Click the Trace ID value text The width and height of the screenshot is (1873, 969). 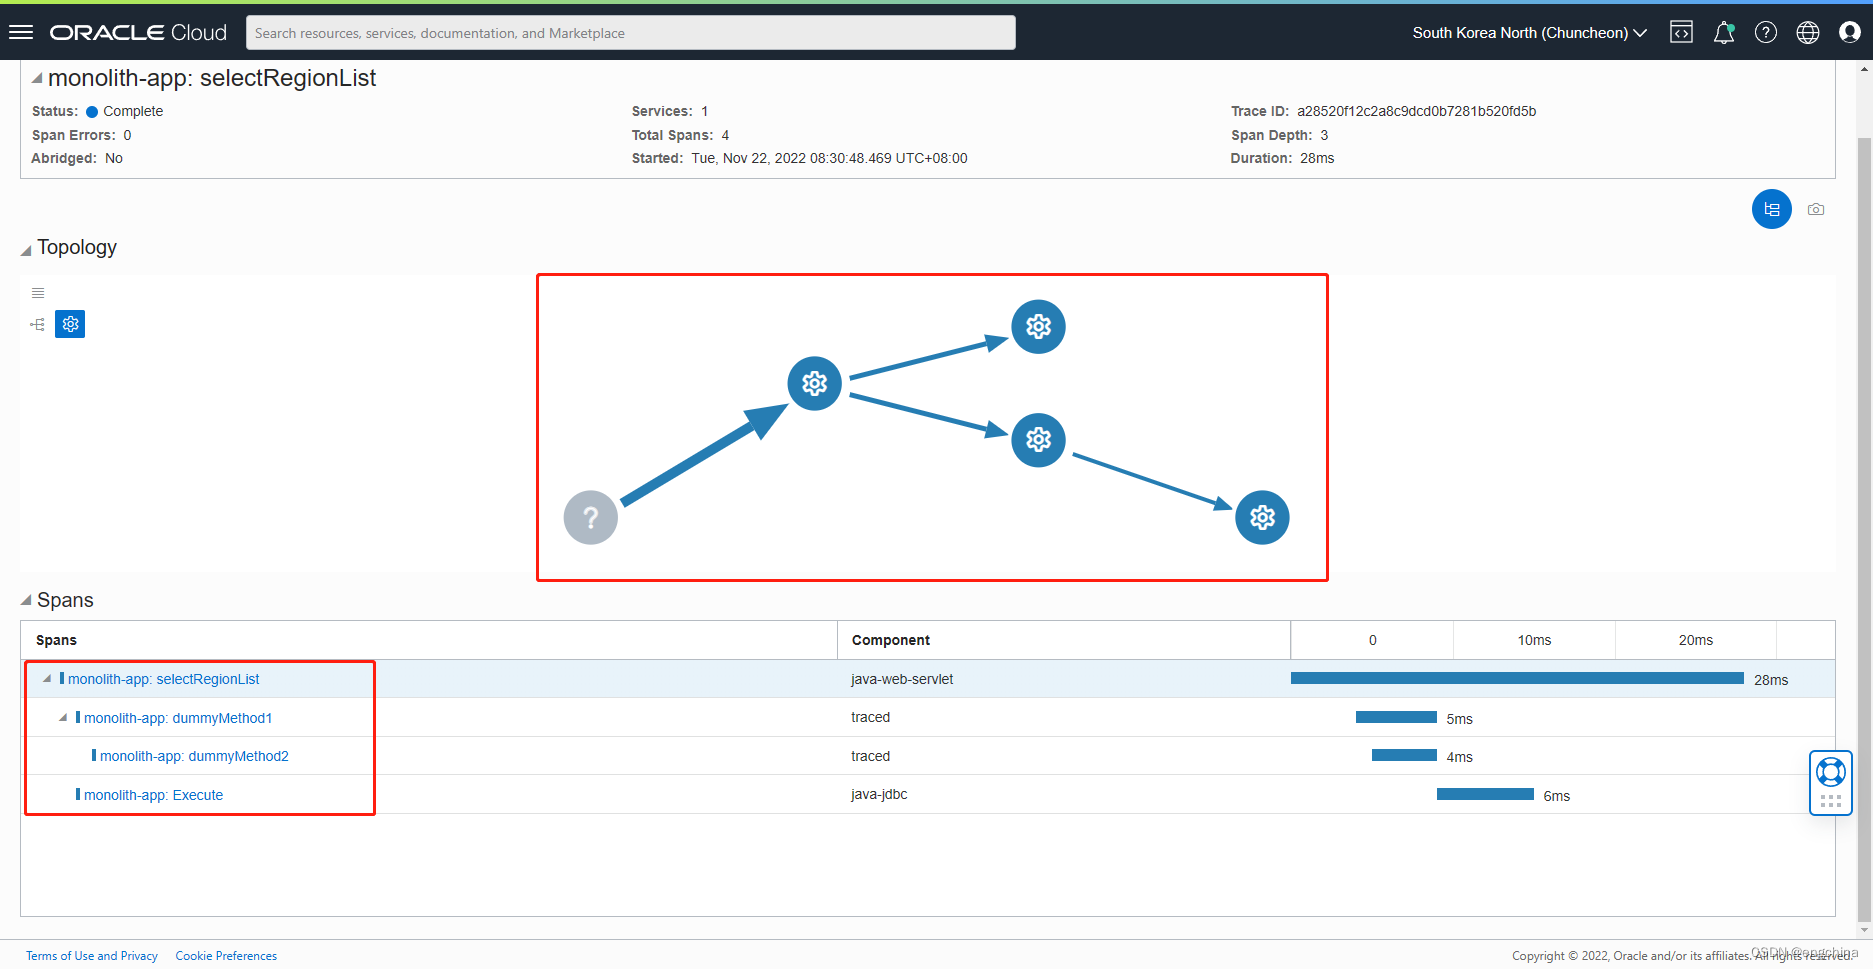(x=1416, y=111)
